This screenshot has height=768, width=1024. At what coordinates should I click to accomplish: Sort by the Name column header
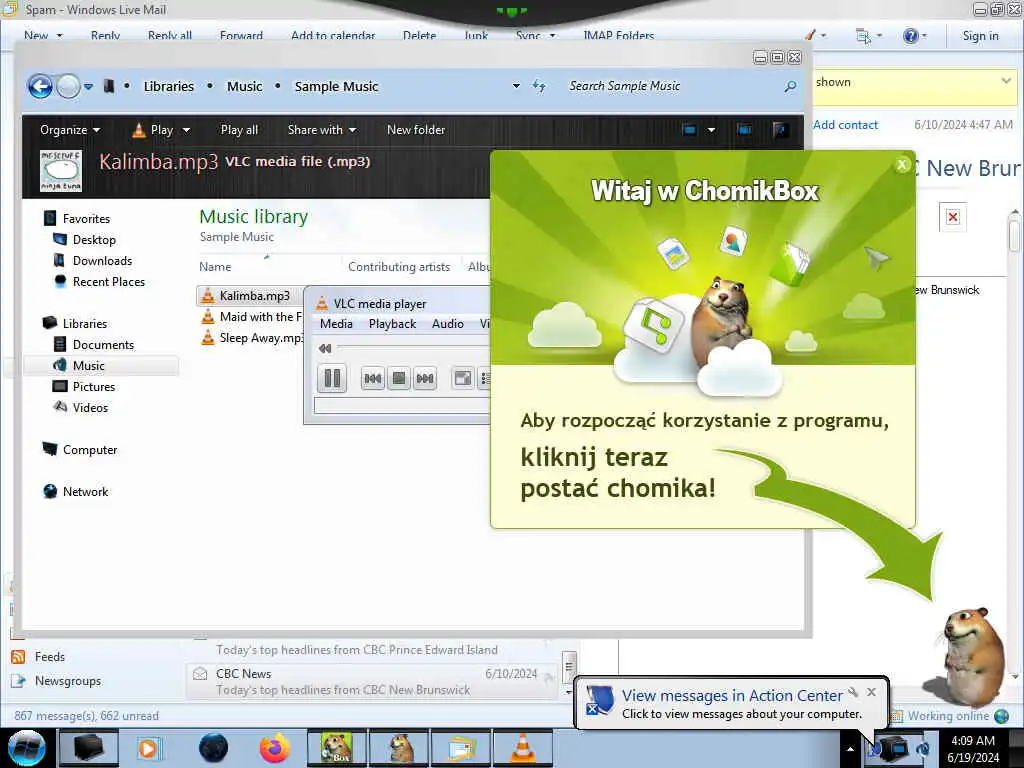coord(268,266)
